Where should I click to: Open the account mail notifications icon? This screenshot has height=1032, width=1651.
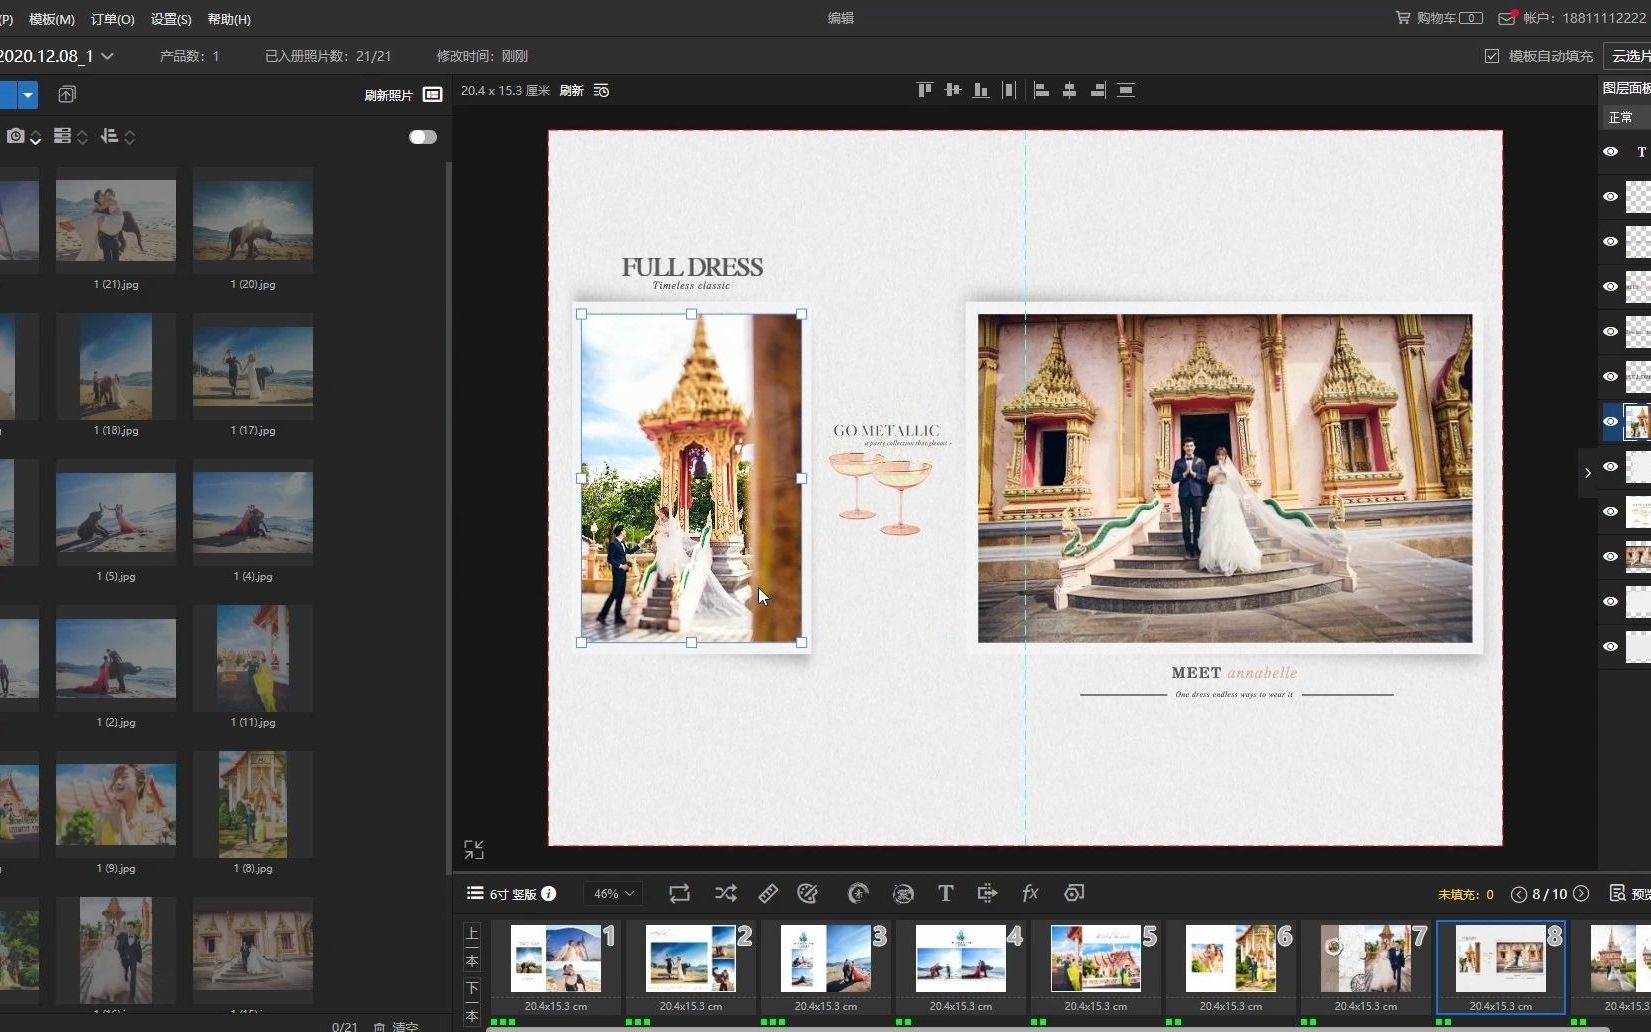click(x=1507, y=18)
